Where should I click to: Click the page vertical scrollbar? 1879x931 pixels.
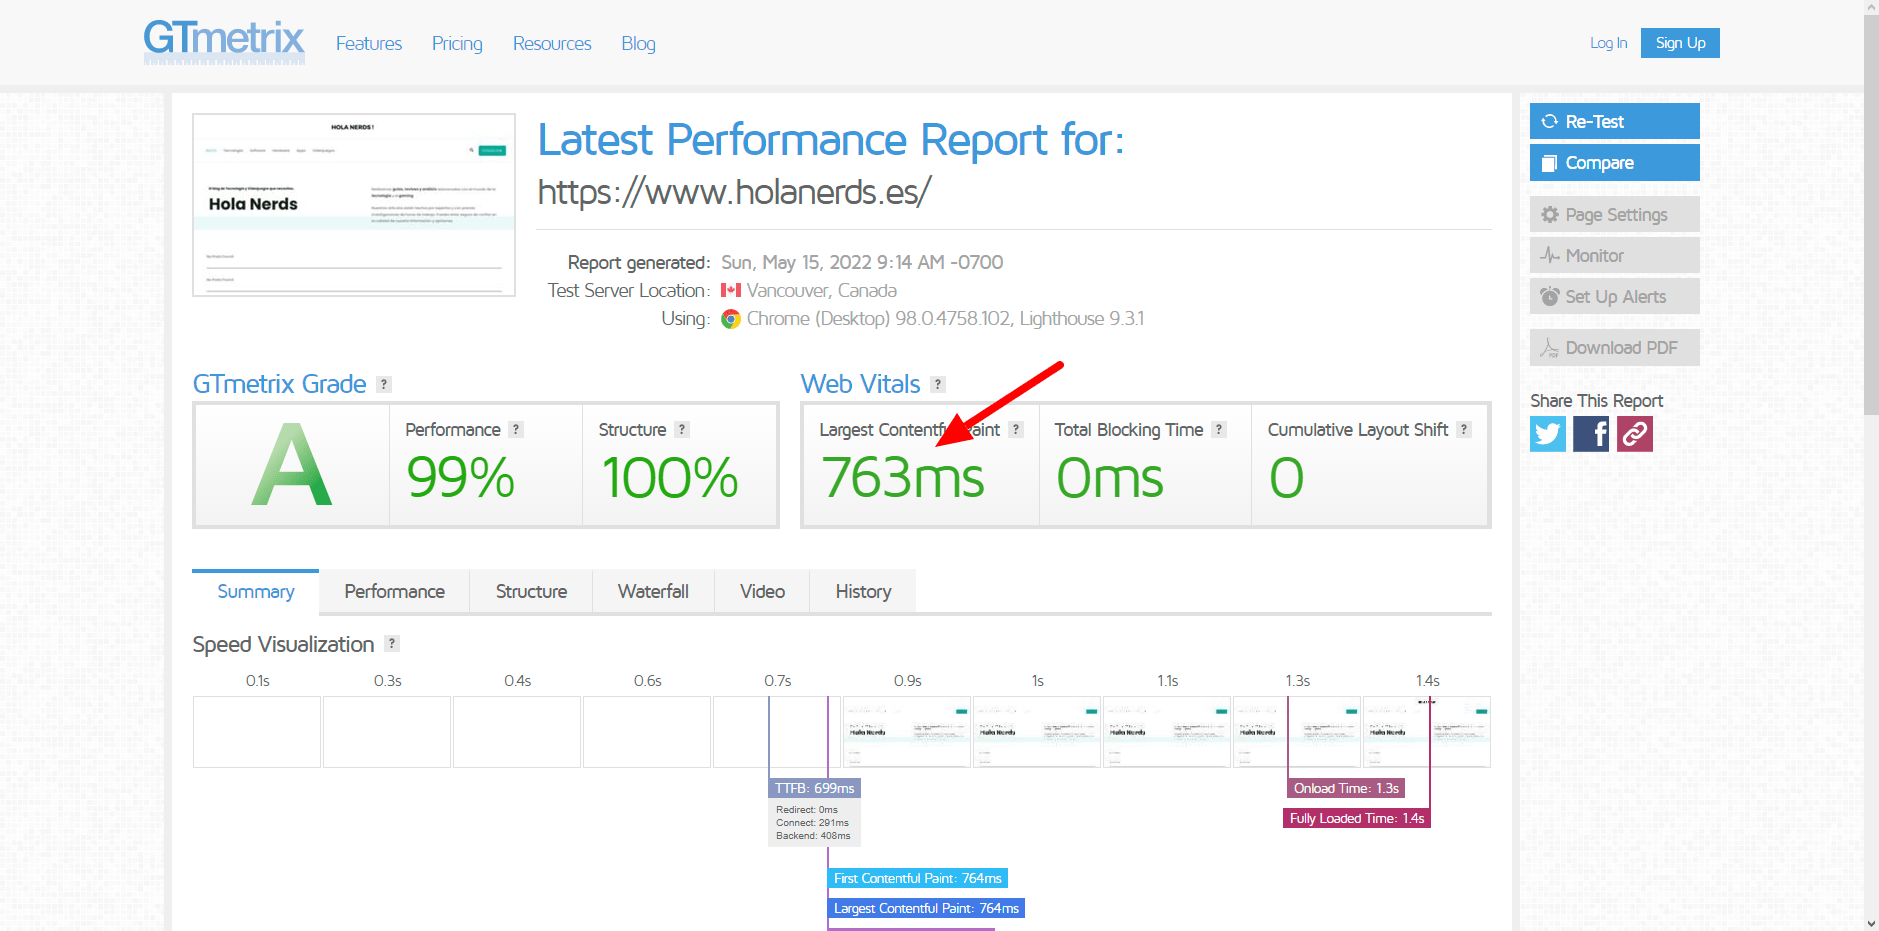coord(1871,215)
